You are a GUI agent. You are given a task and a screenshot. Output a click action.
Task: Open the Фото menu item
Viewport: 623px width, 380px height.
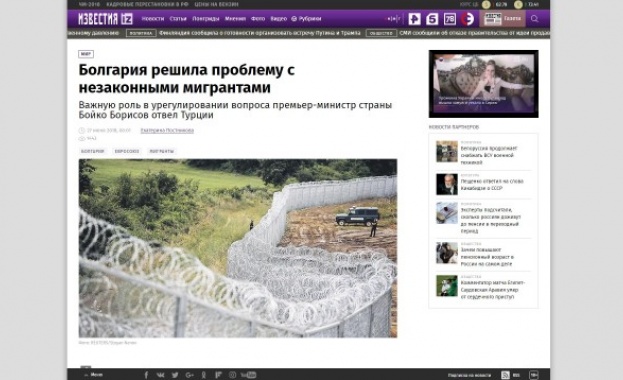(258, 19)
